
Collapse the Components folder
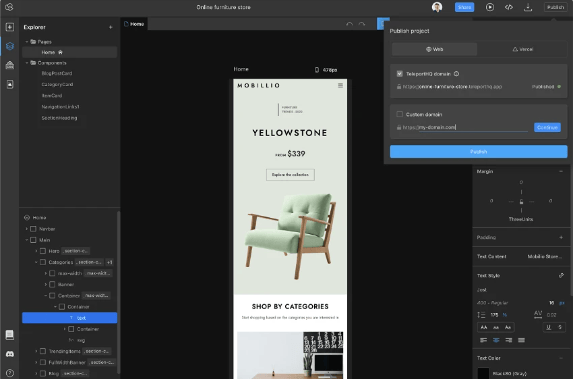tap(27, 63)
